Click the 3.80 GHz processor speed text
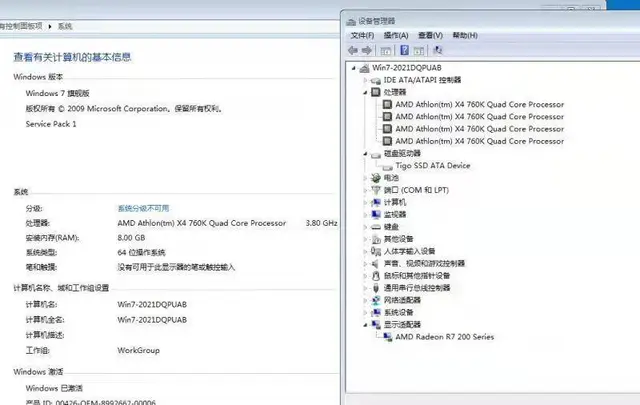The height and width of the screenshot is (405, 640). coord(322,223)
